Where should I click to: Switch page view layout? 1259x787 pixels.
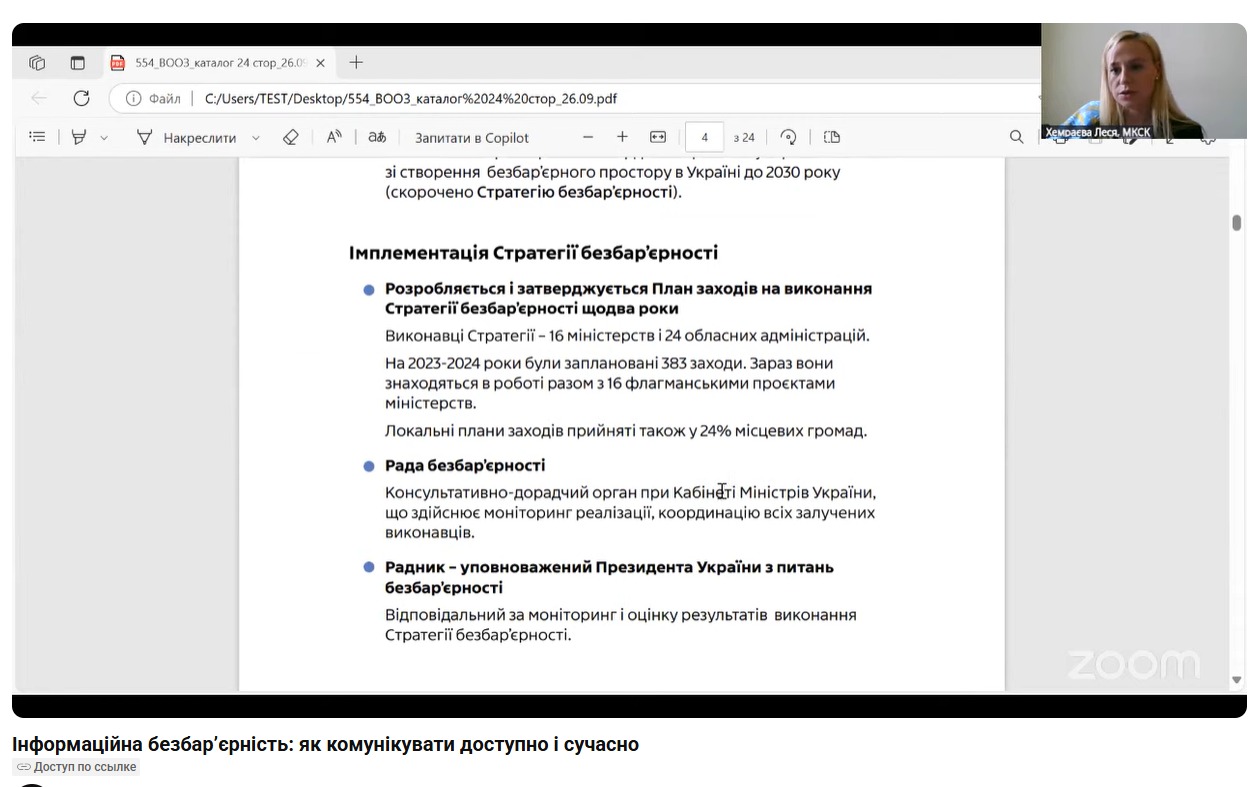(832, 137)
